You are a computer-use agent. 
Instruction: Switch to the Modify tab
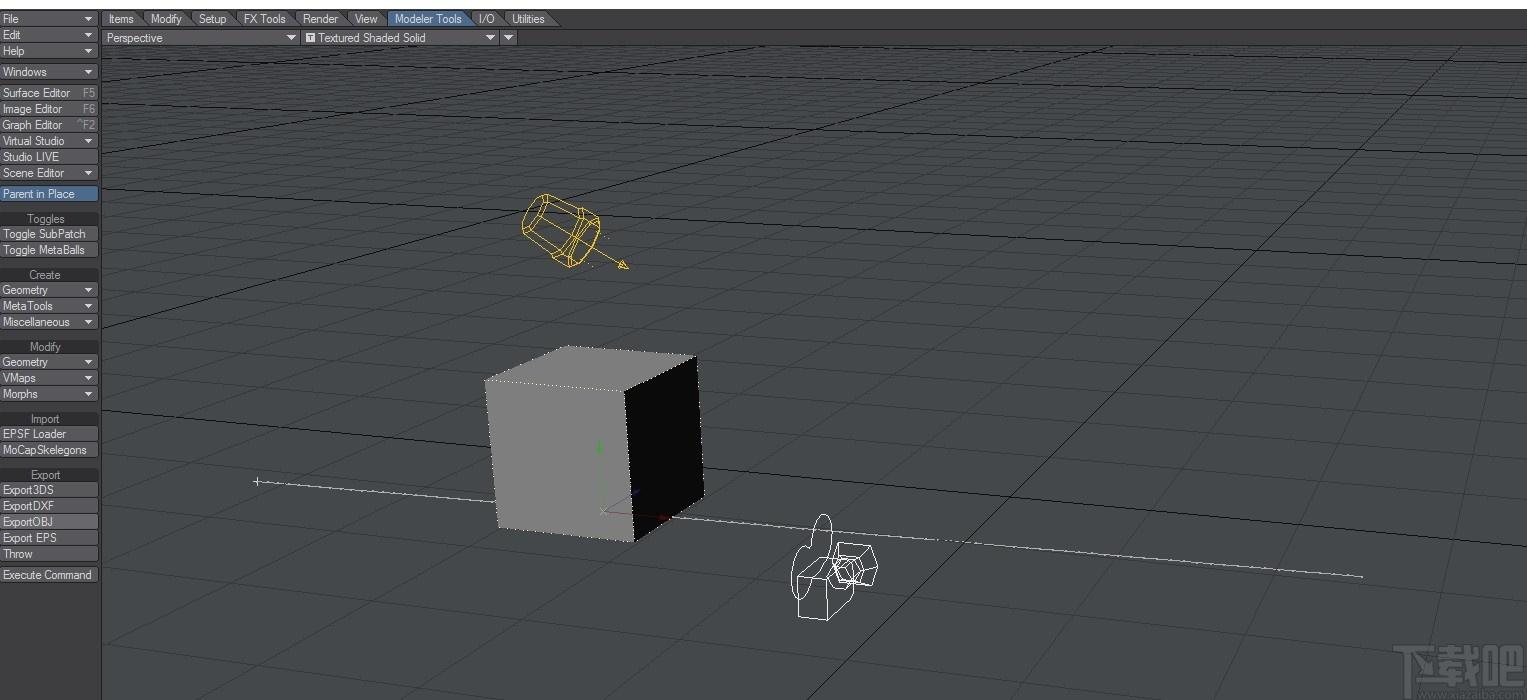coord(166,18)
